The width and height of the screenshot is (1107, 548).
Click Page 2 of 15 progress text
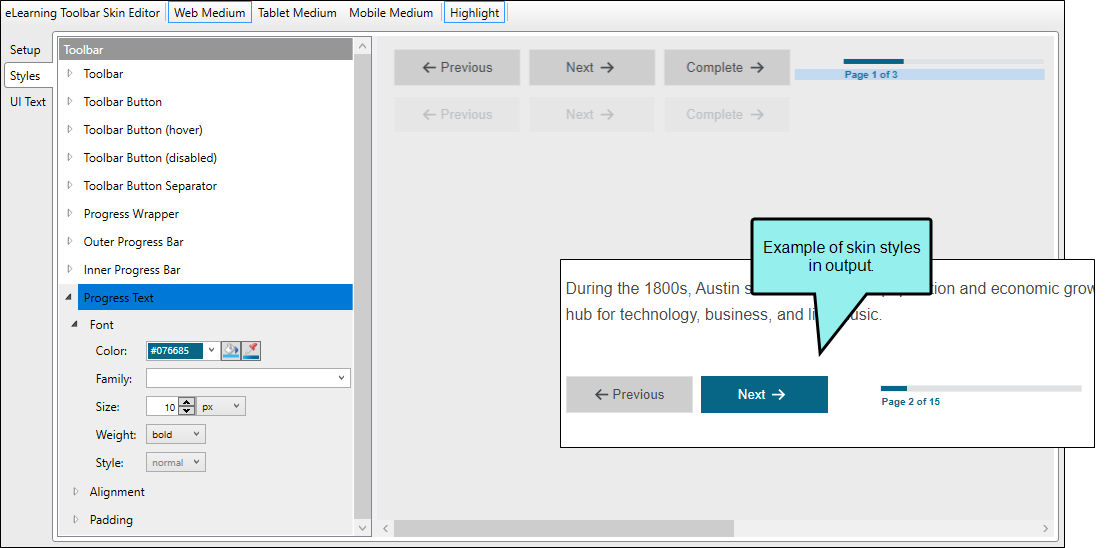(x=911, y=402)
